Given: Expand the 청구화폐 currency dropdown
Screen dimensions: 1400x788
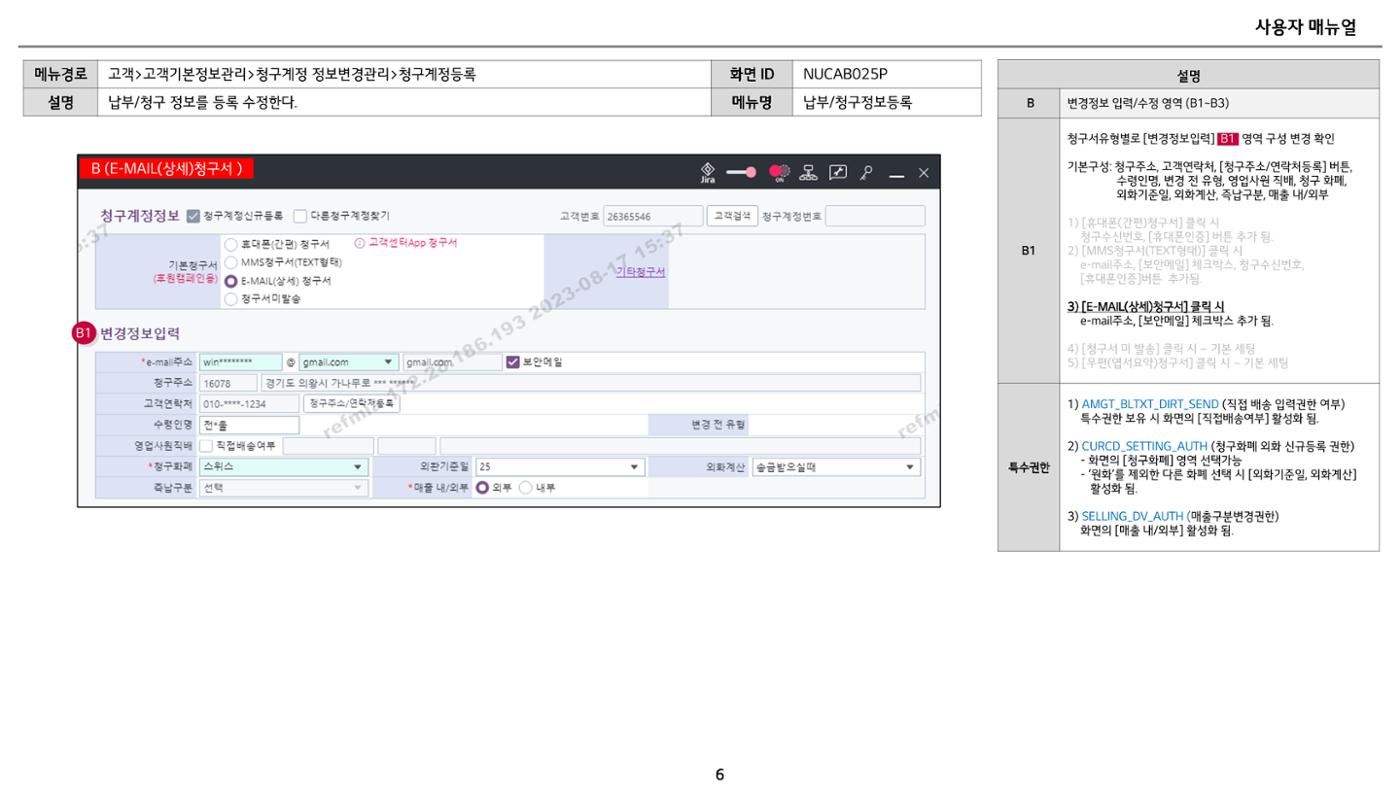Looking at the screenshot, I should [284, 467].
